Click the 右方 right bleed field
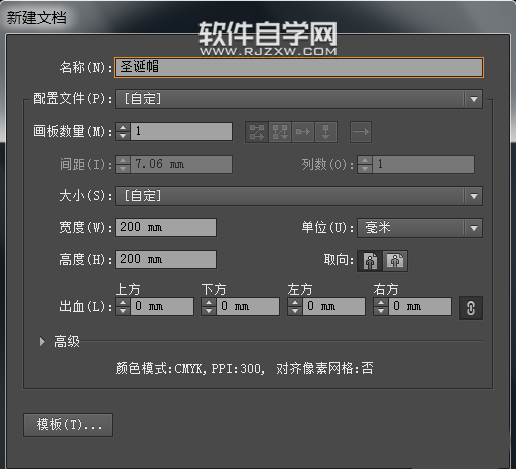The height and width of the screenshot is (469, 516). (420, 307)
